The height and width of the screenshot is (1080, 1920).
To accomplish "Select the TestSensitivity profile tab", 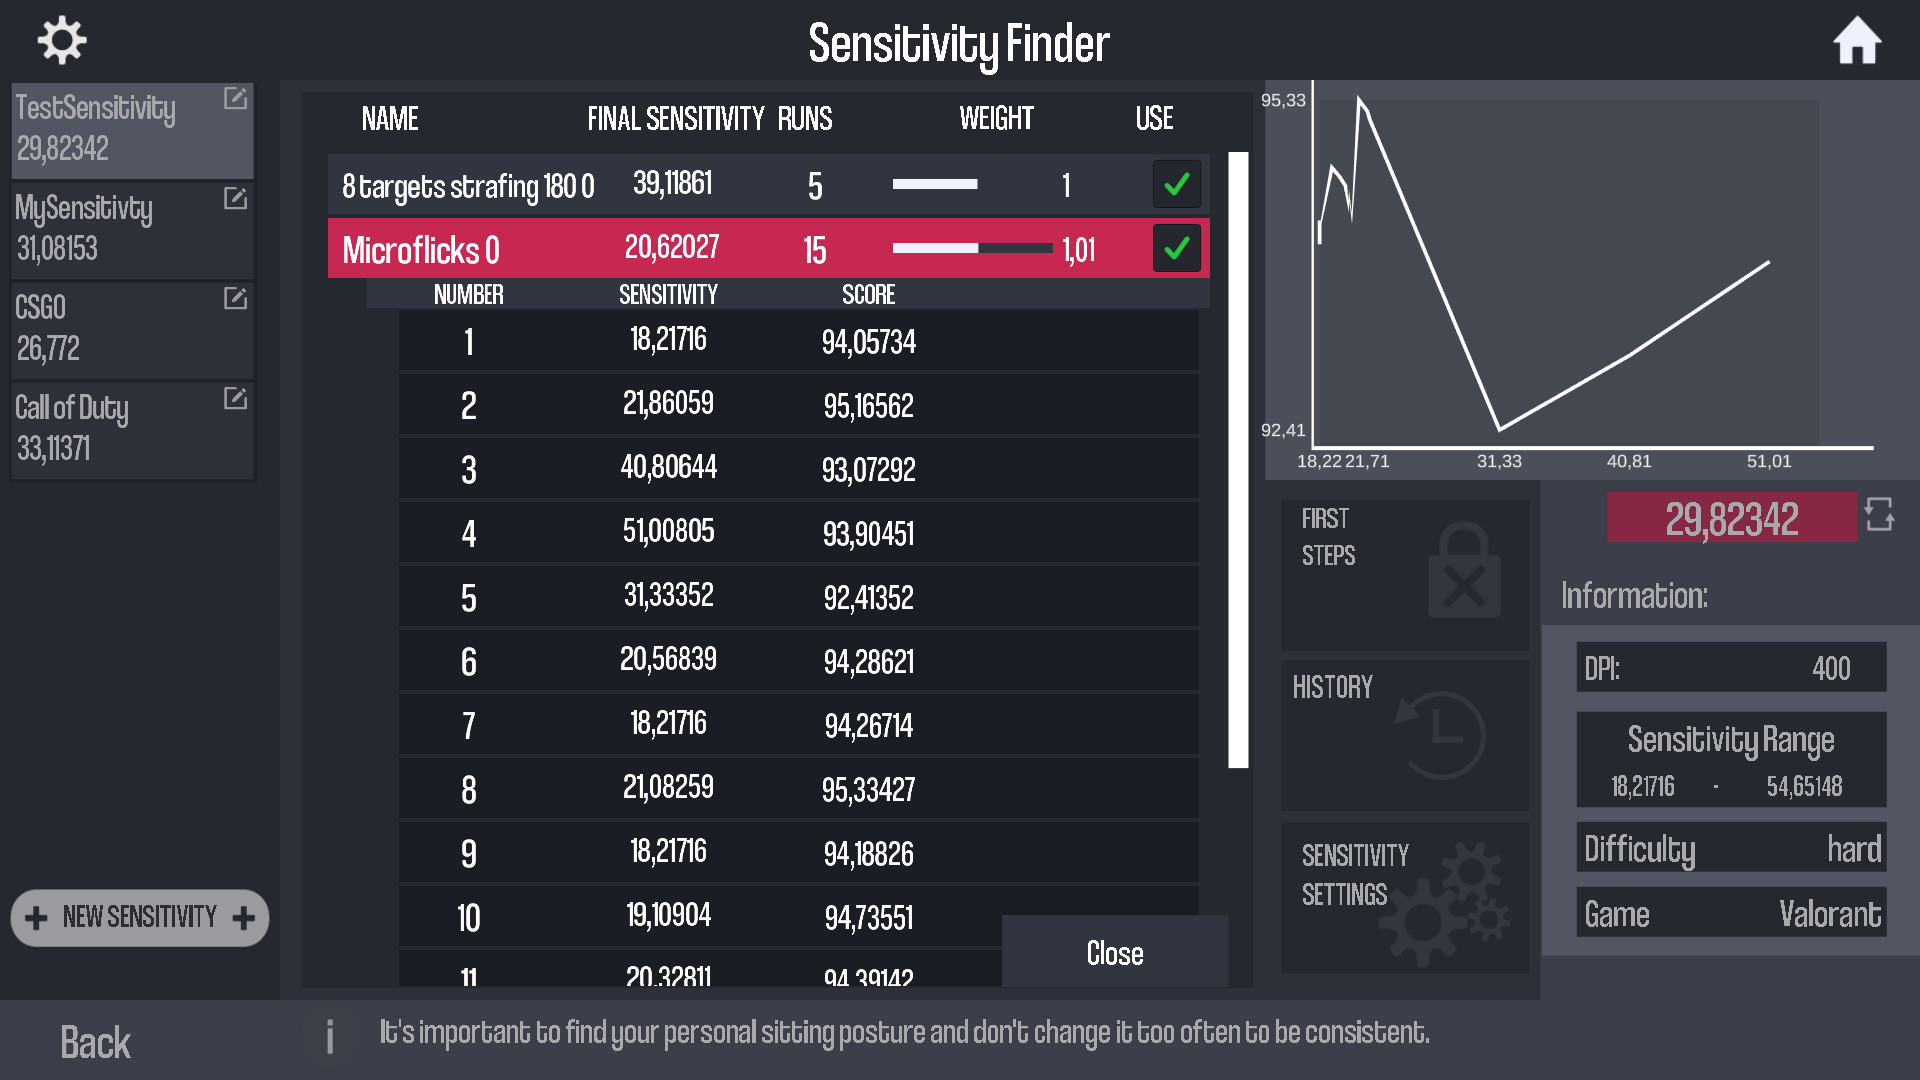I will 128,125.
